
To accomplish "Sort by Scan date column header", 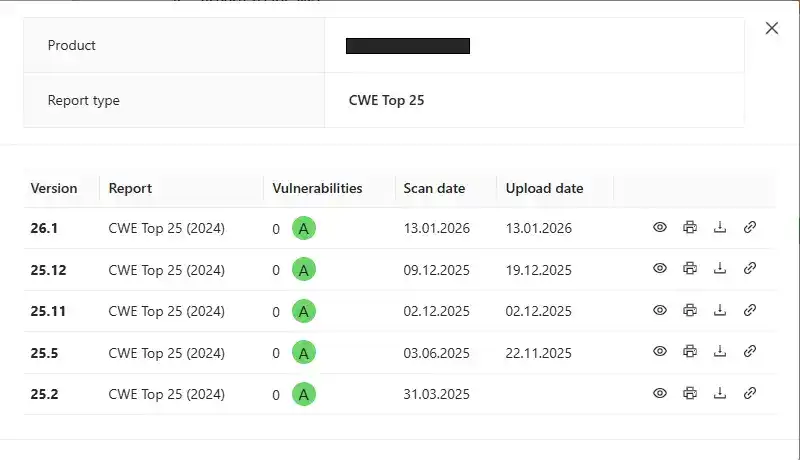I will coord(434,188).
